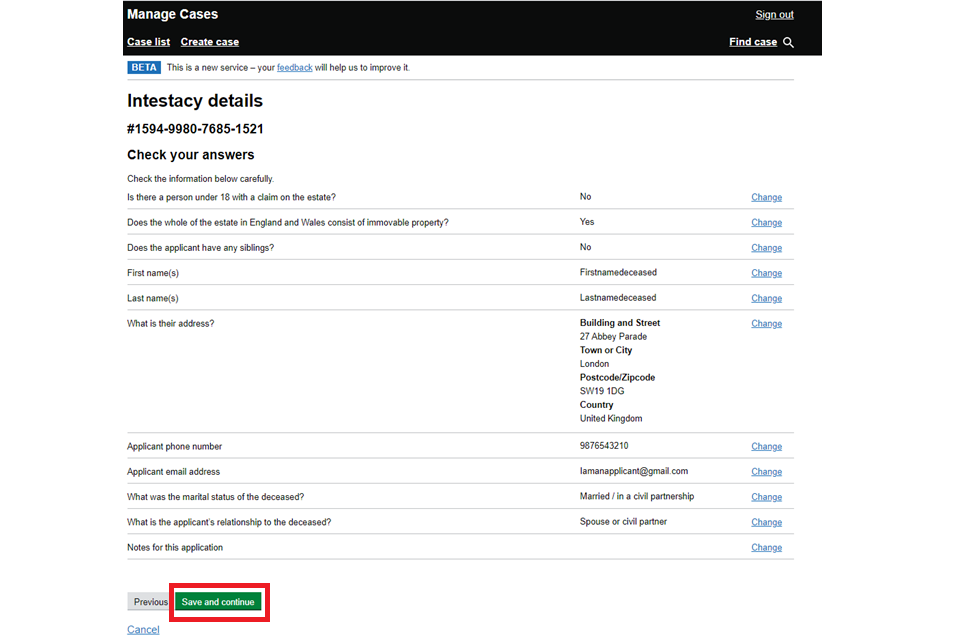Change the First name(s) entry

766,273
